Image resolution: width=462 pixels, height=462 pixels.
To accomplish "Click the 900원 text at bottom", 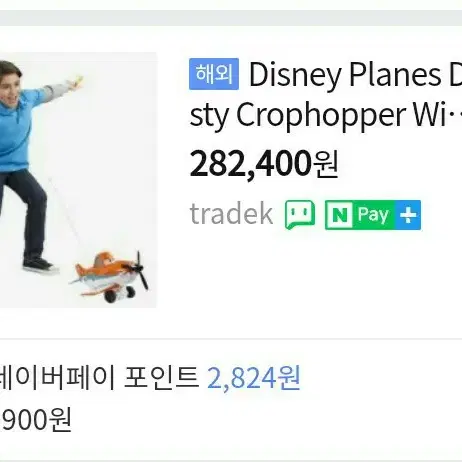I will coord(36,420).
